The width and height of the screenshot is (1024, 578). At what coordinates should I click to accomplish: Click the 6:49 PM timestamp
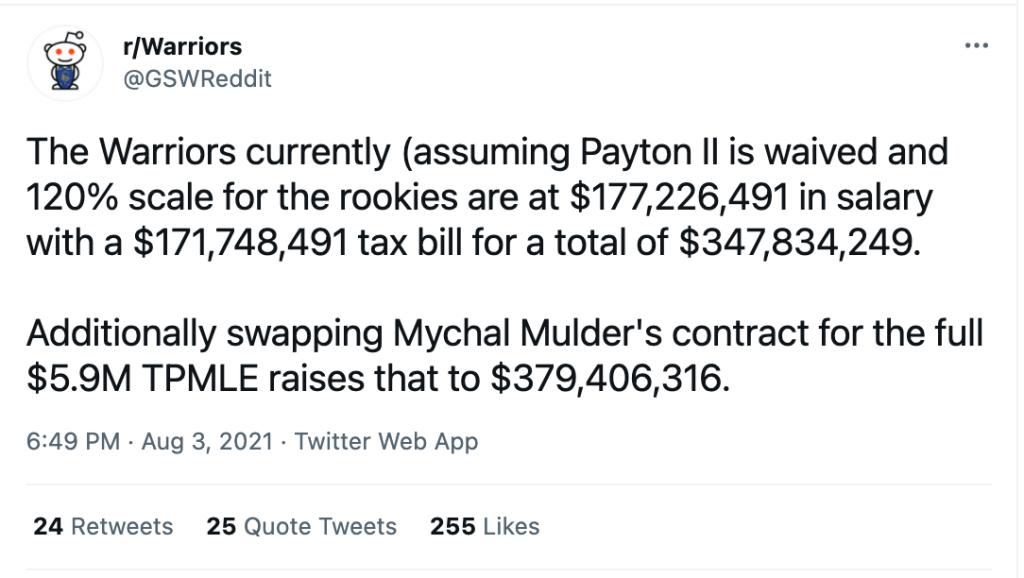point(76,441)
